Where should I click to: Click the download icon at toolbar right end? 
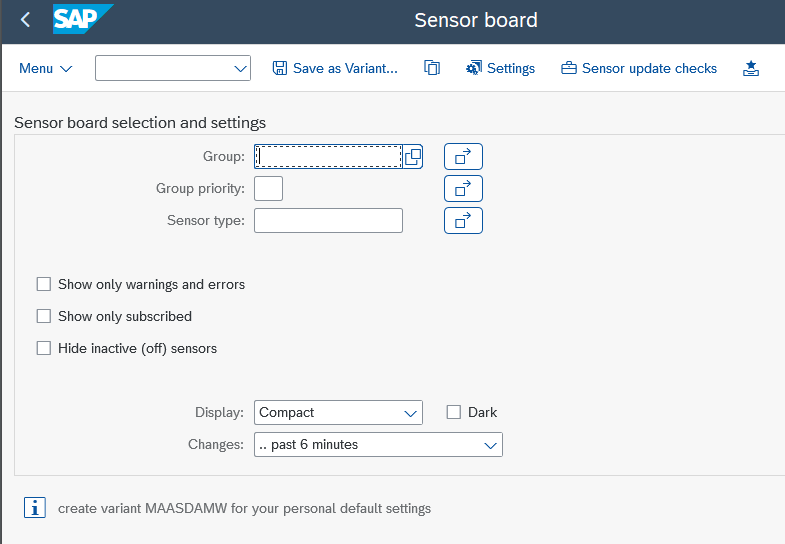pyautogui.click(x=751, y=68)
